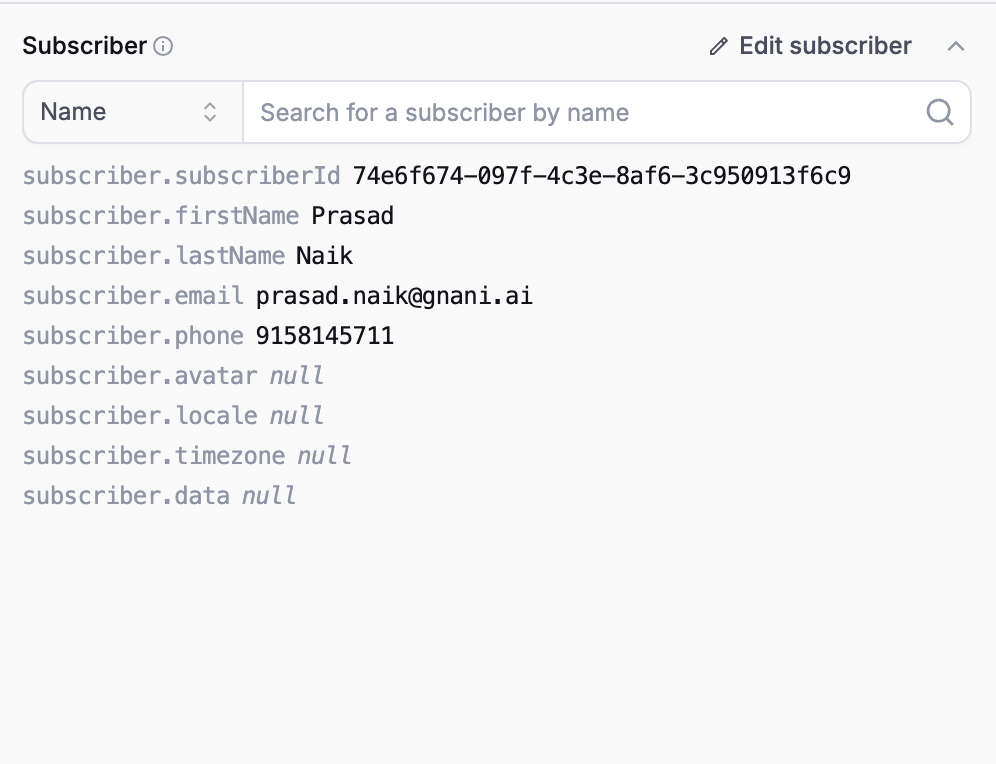Click the subscriber.data null value
This screenshot has height=764, width=996.
[269, 496]
